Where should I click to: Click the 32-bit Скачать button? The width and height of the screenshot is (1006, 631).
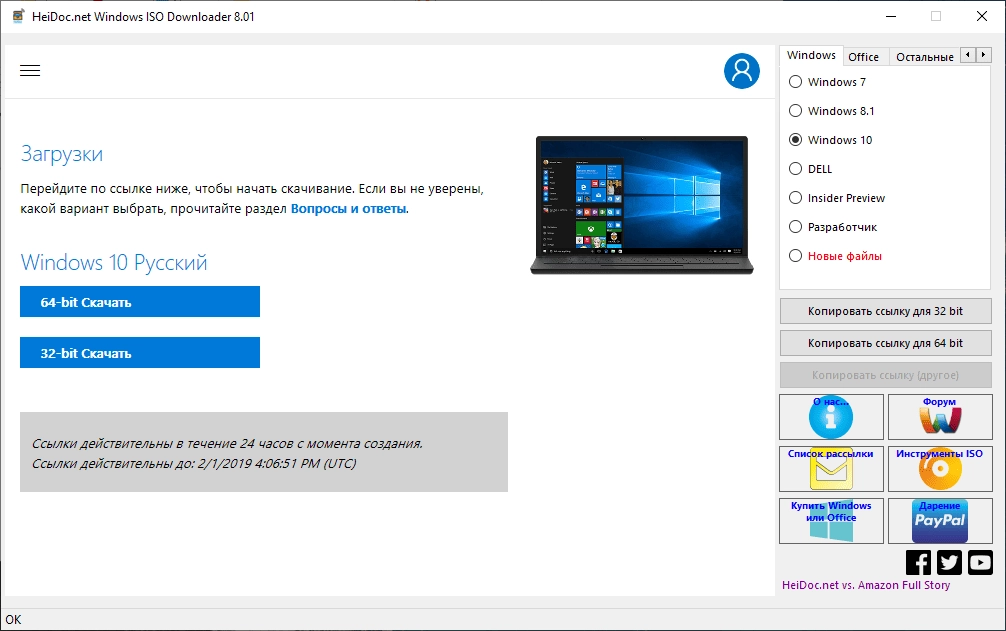[x=140, y=352]
